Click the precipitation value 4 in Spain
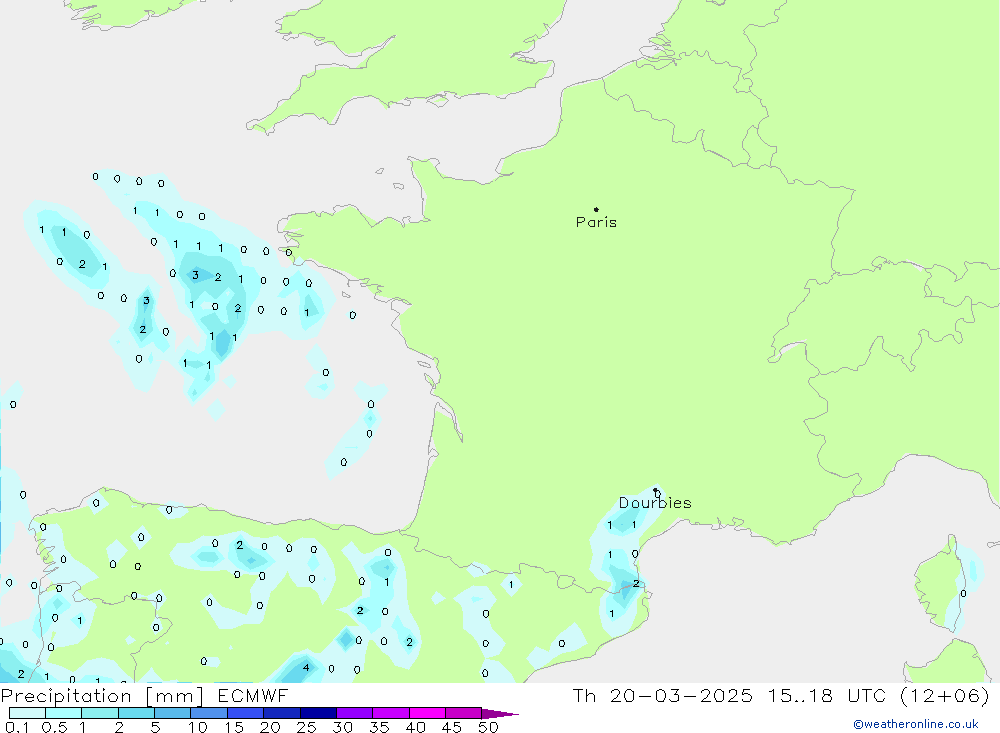This screenshot has height=733, width=1000. click(306, 667)
